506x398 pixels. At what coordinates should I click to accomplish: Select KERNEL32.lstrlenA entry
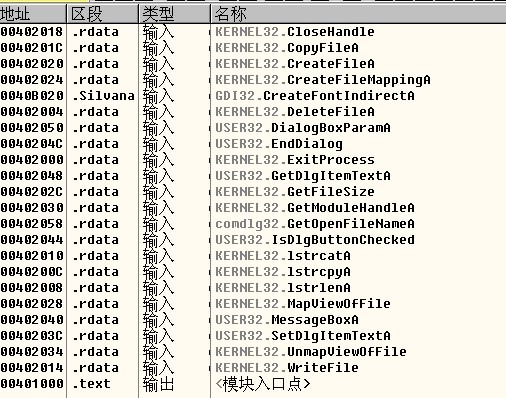point(283,288)
